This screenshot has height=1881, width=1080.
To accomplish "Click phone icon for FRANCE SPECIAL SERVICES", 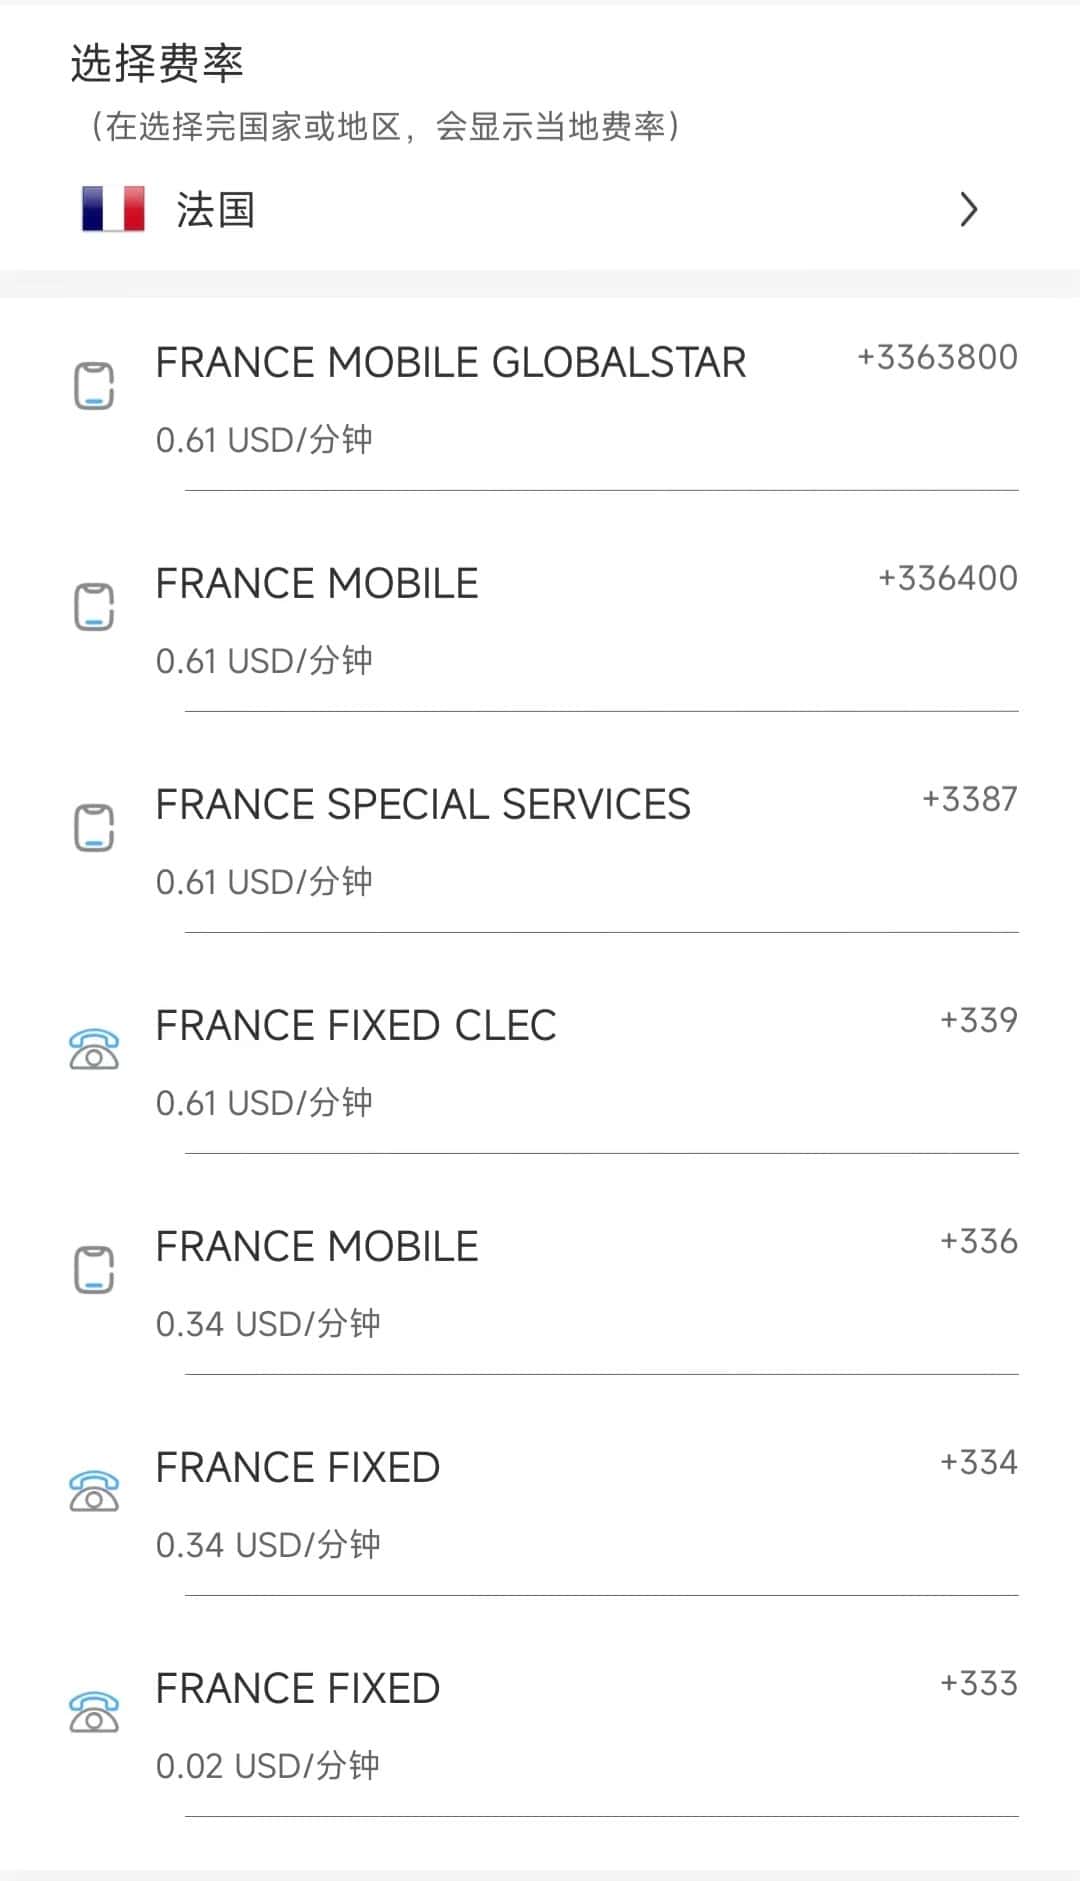I will pos(94,828).
